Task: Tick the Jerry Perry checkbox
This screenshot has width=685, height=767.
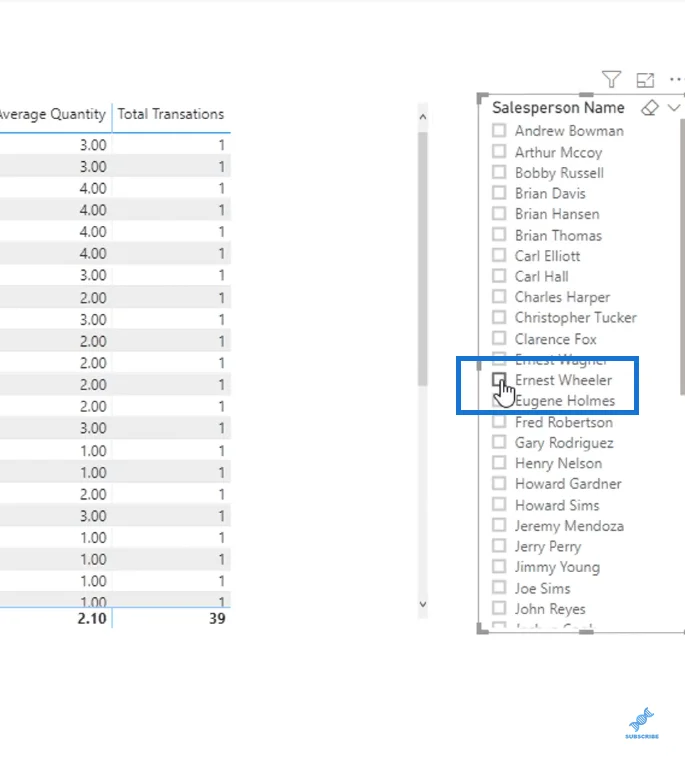Action: [x=499, y=545]
